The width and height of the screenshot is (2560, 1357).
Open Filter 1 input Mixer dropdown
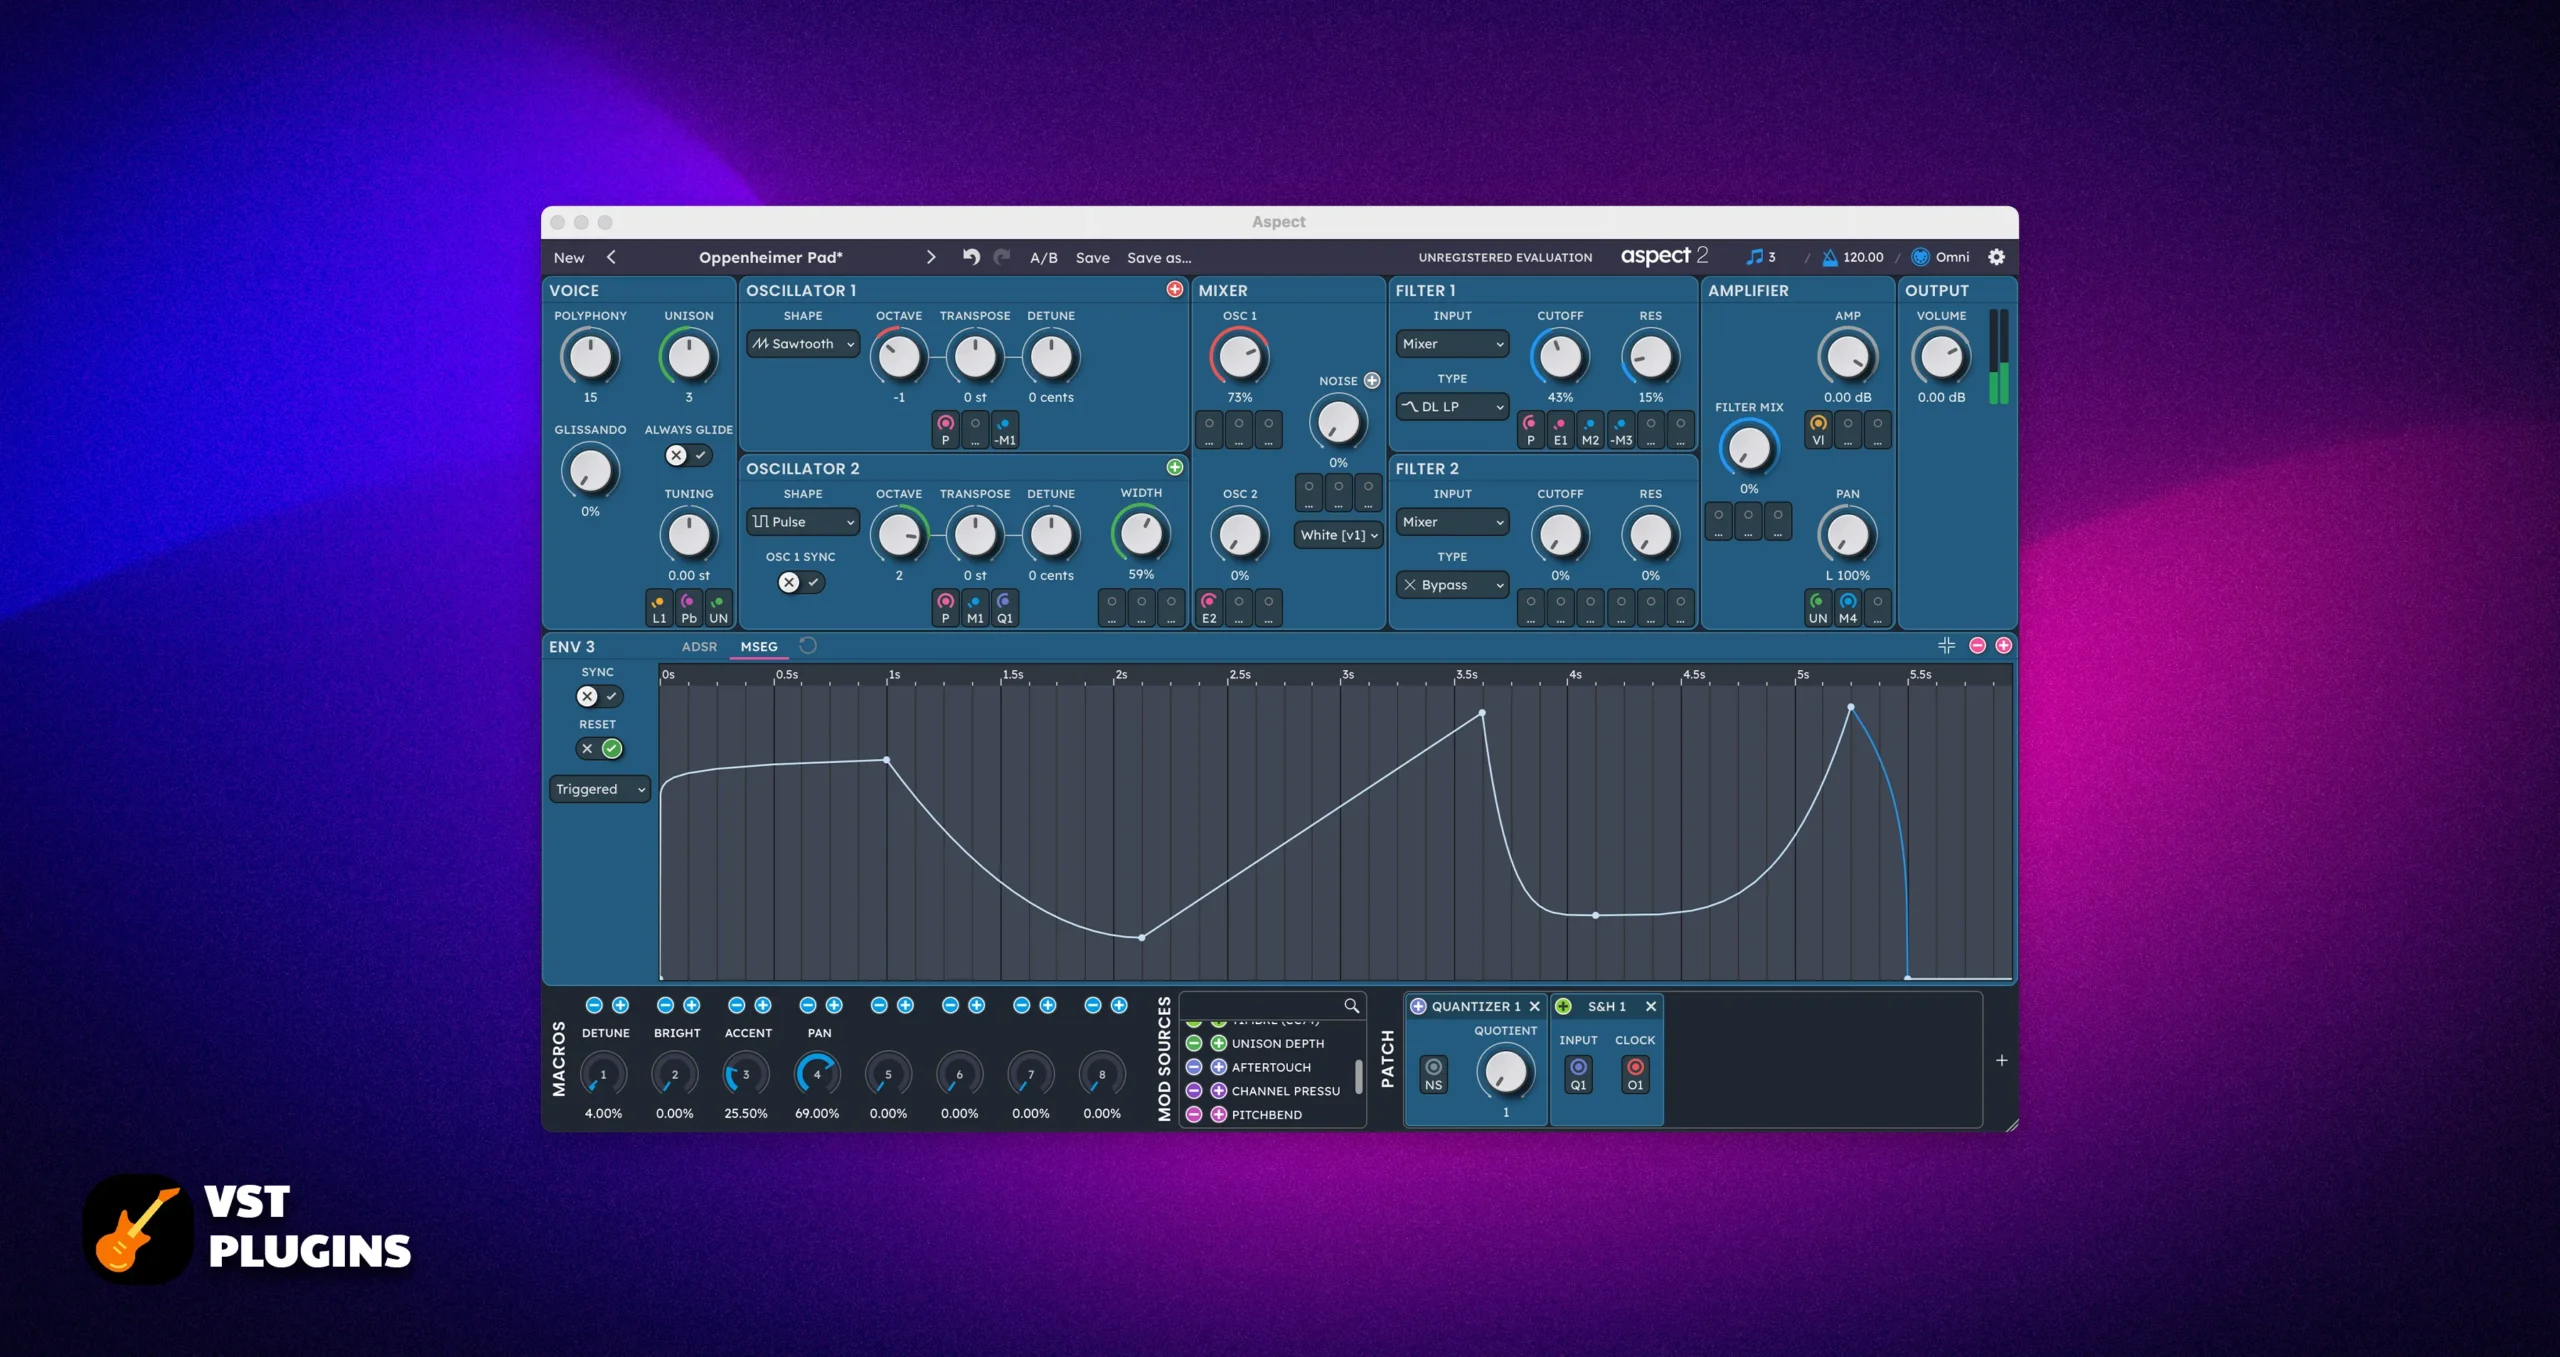click(x=1452, y=343)
